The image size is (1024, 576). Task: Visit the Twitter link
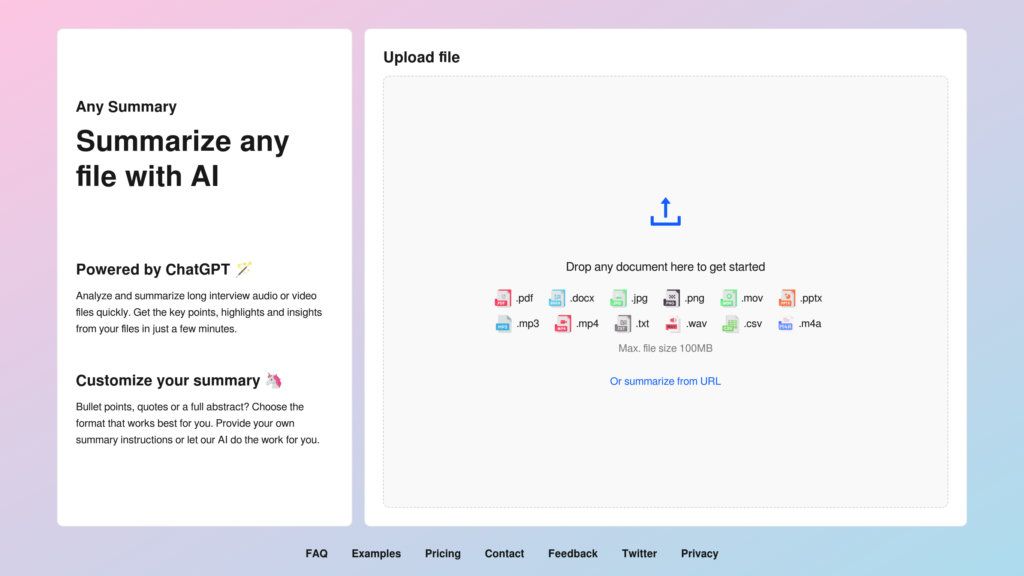(x=639, y=553)
